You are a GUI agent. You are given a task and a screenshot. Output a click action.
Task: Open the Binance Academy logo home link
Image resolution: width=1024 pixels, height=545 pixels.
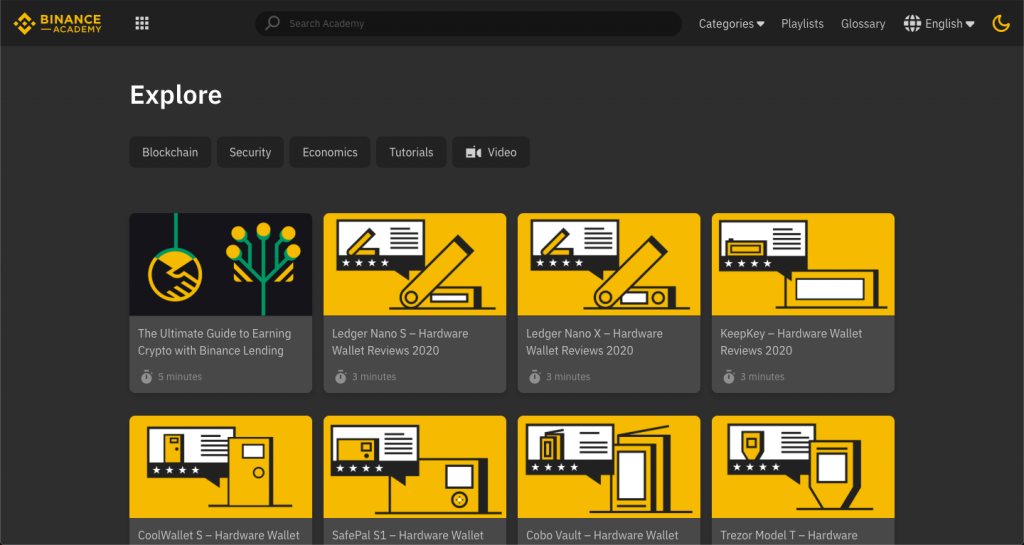pos(57,23)
